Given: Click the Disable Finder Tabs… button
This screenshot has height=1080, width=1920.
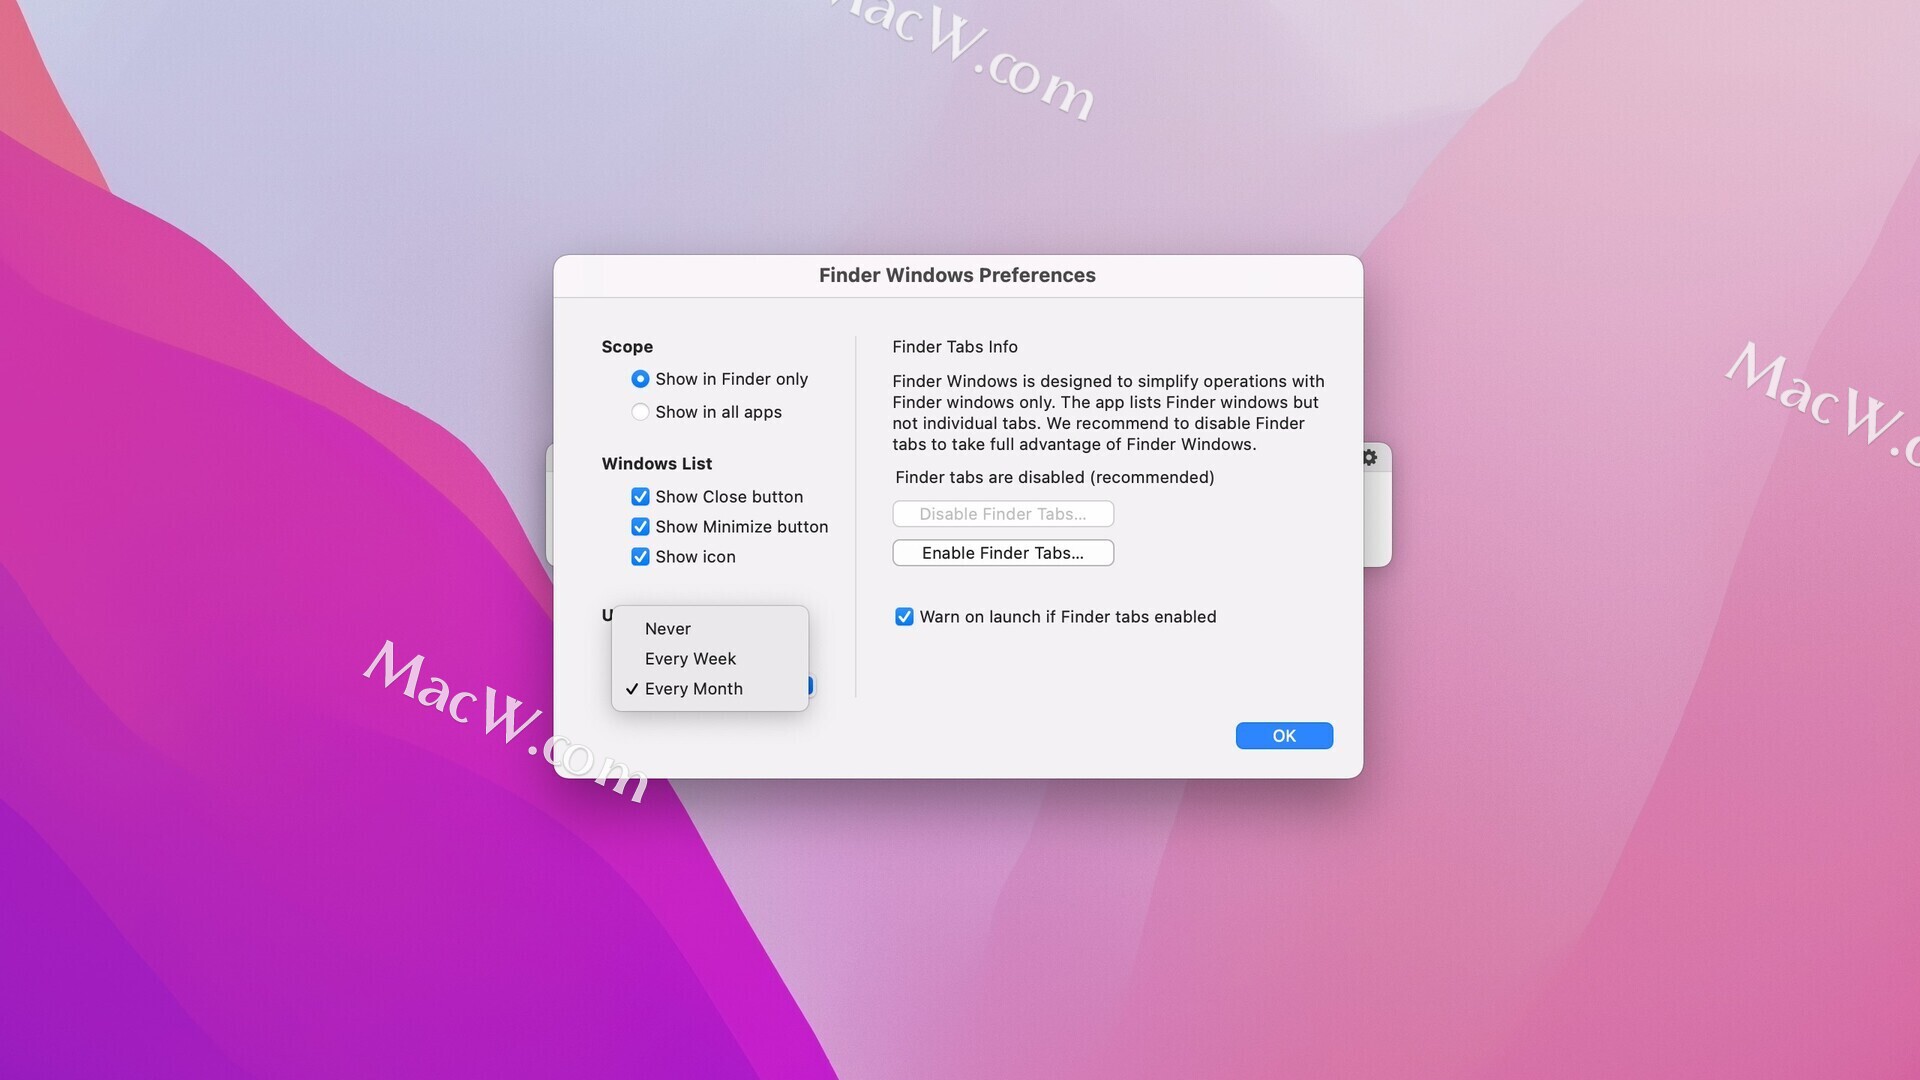Looking at the screenshot, I should [x=1003, y=514].
